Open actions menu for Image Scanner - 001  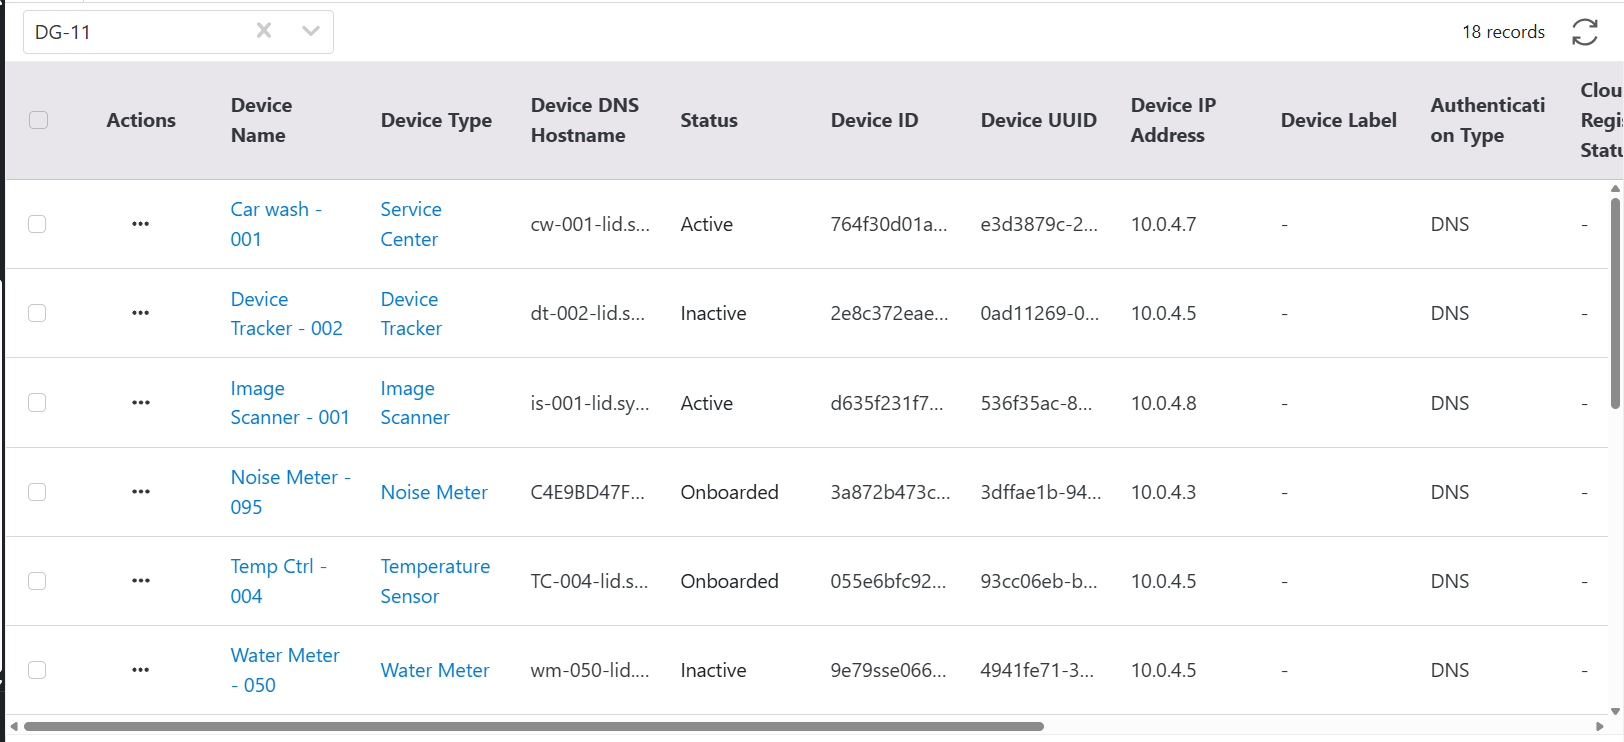140,403
